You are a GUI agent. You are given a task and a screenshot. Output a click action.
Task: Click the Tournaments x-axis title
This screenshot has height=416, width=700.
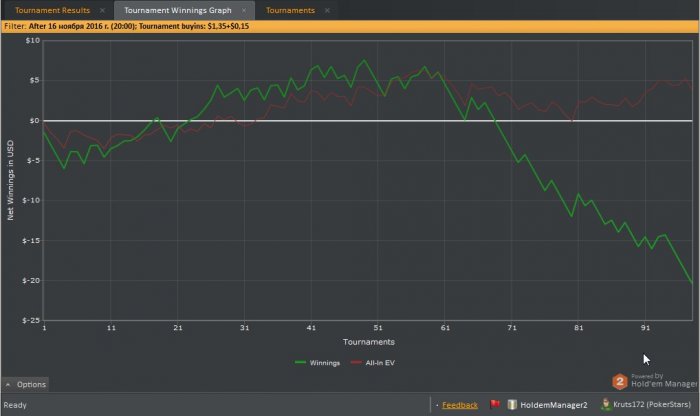pos(369,342)
